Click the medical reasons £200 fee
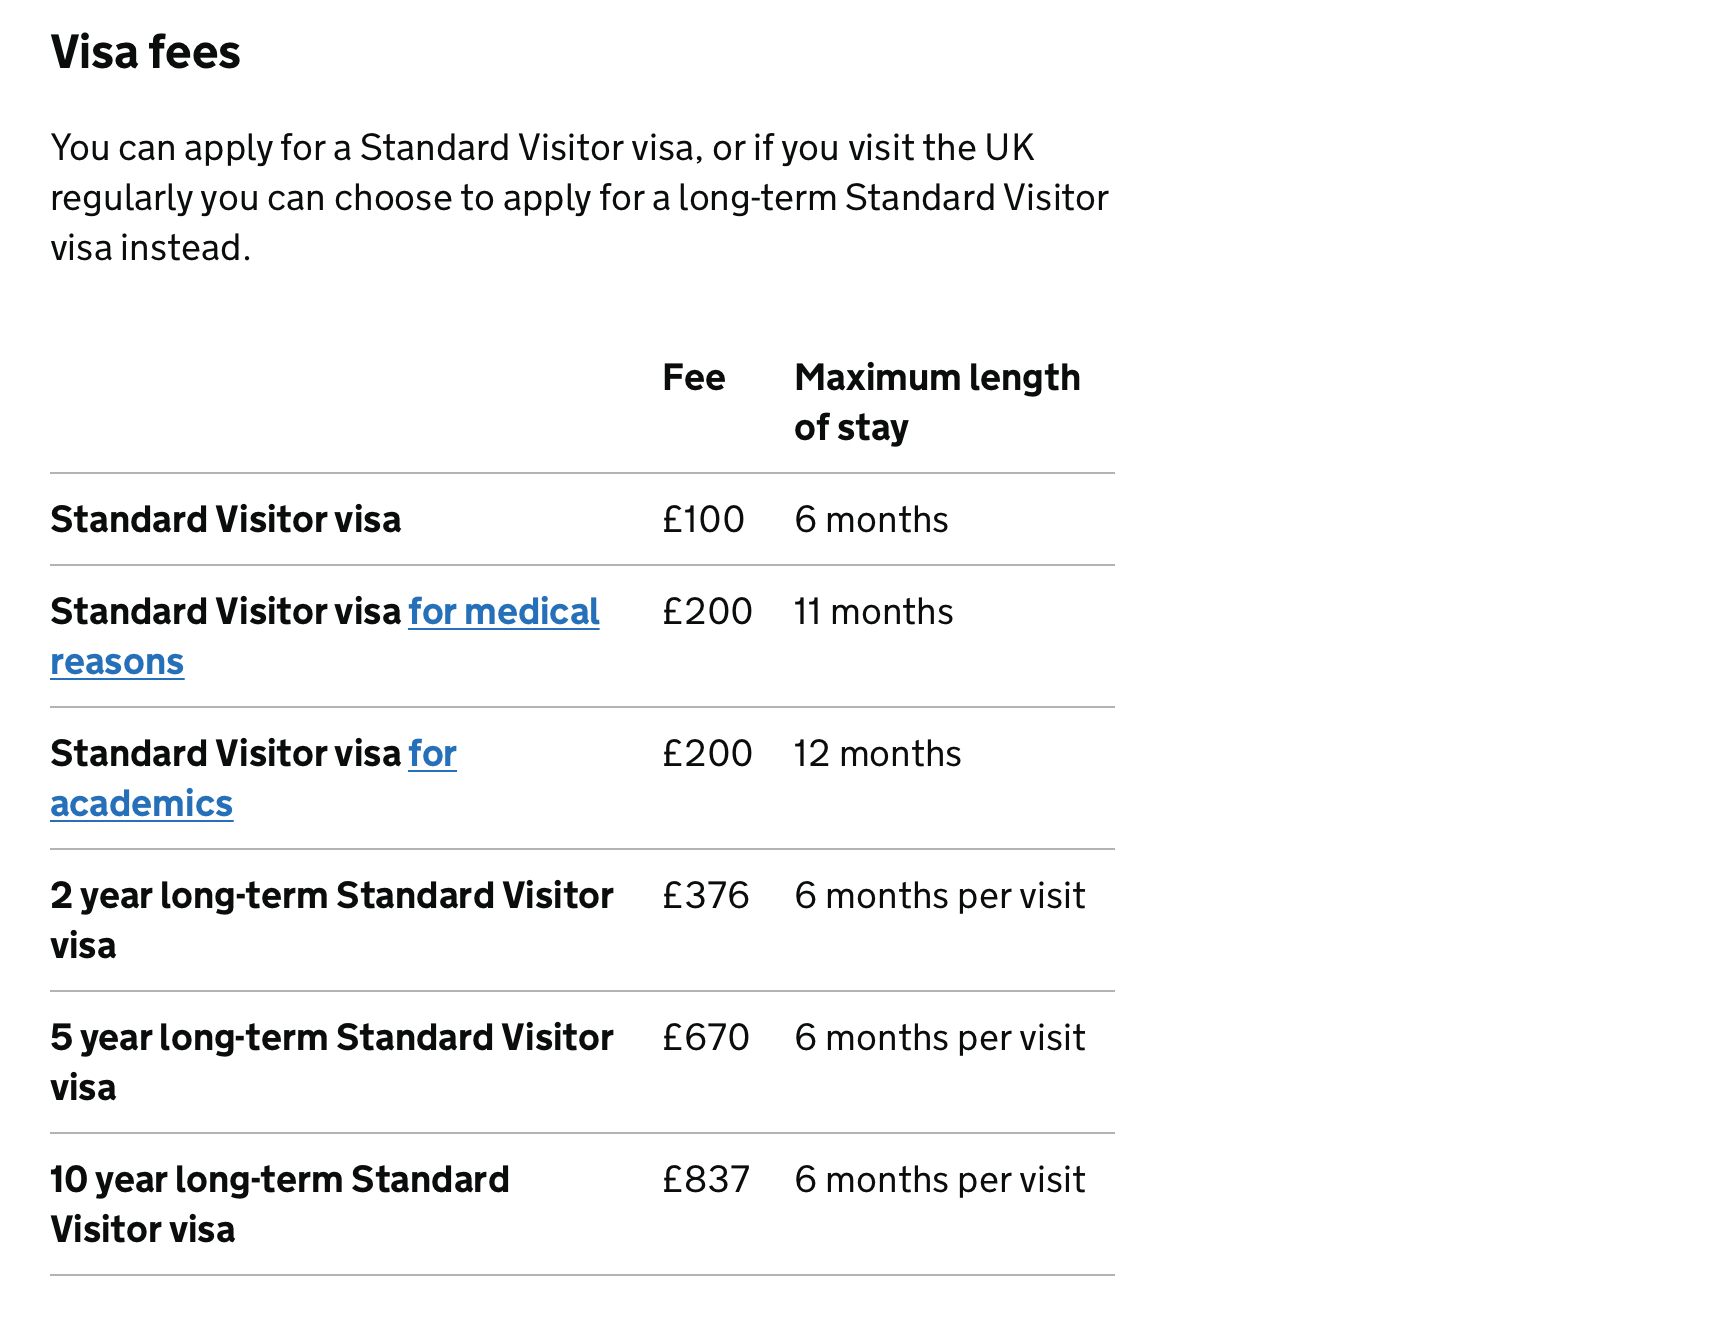 click(x=707, y=612)
